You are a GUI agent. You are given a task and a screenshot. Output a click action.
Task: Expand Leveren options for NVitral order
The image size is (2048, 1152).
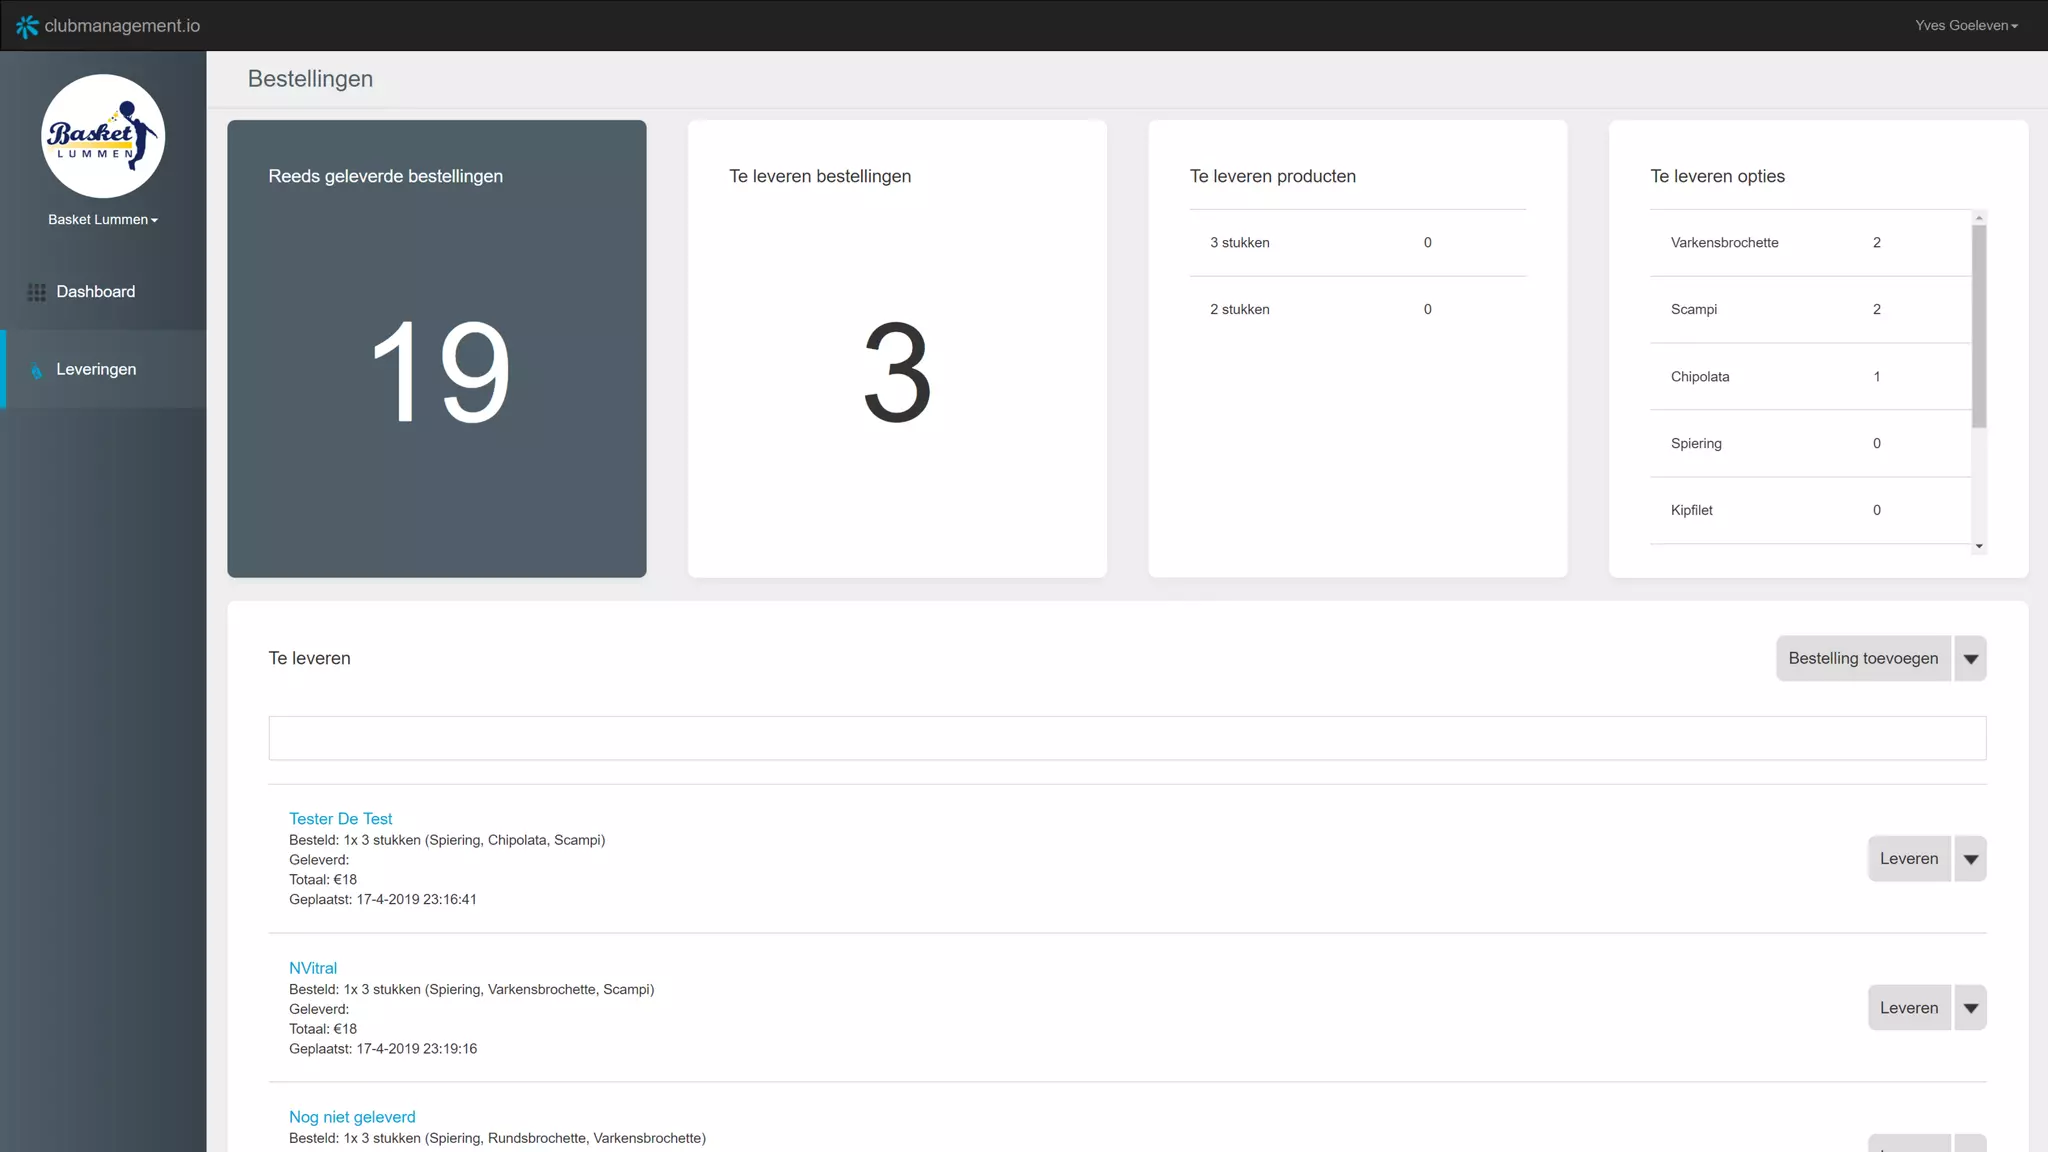pos(1970,1008)
